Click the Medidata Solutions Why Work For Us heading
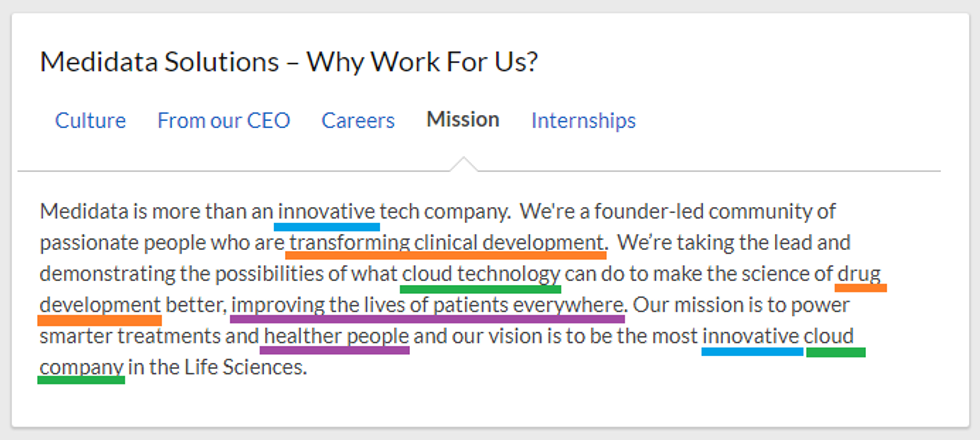This screenshot has height=440, width=980. click(289, 62)
